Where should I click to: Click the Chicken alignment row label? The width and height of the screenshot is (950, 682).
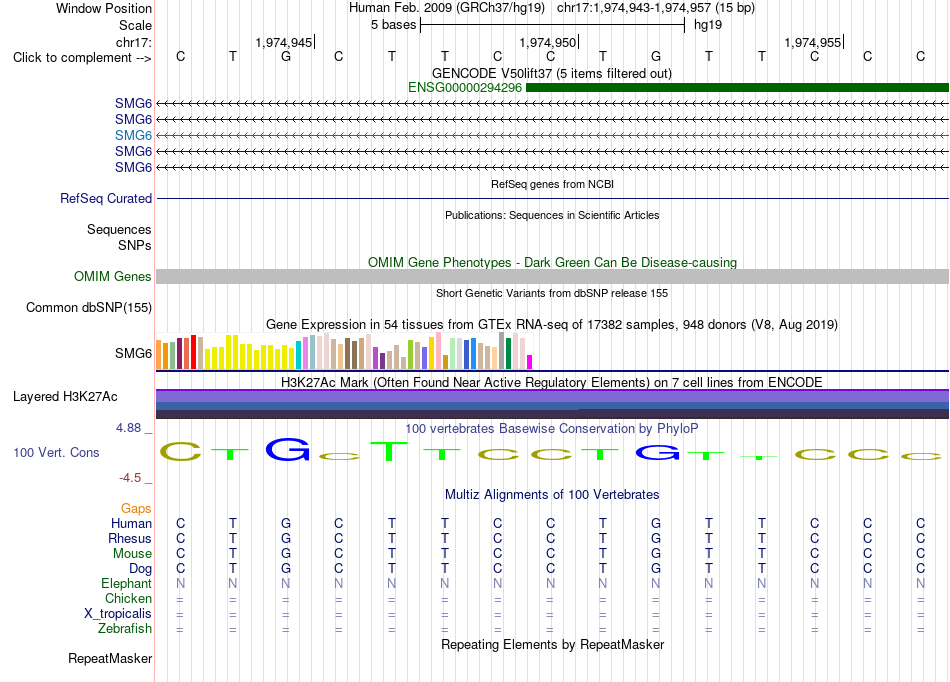tap(128, 599)
